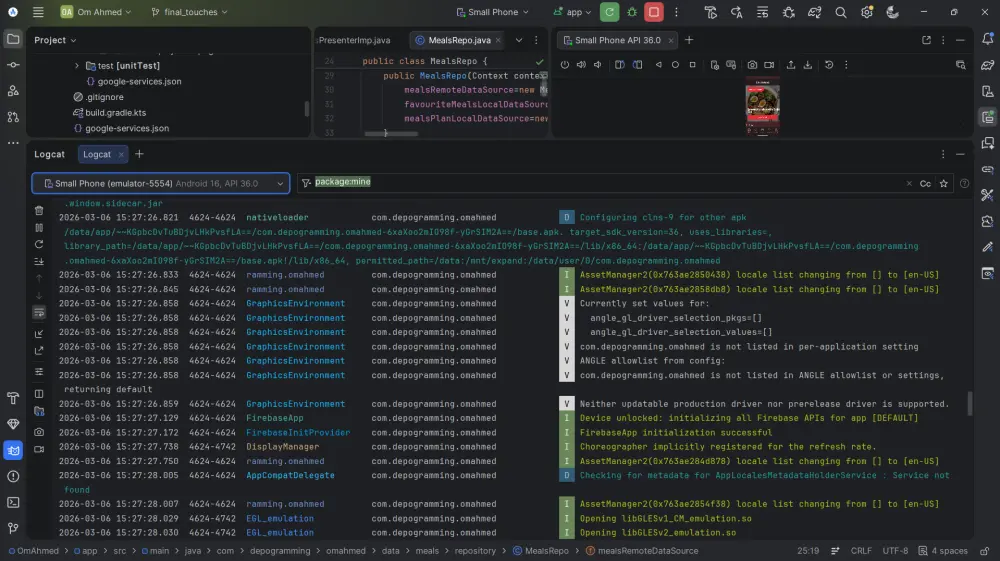
Task: Toggle soft-wrap in Logcat sidebar
Action: 39,312
